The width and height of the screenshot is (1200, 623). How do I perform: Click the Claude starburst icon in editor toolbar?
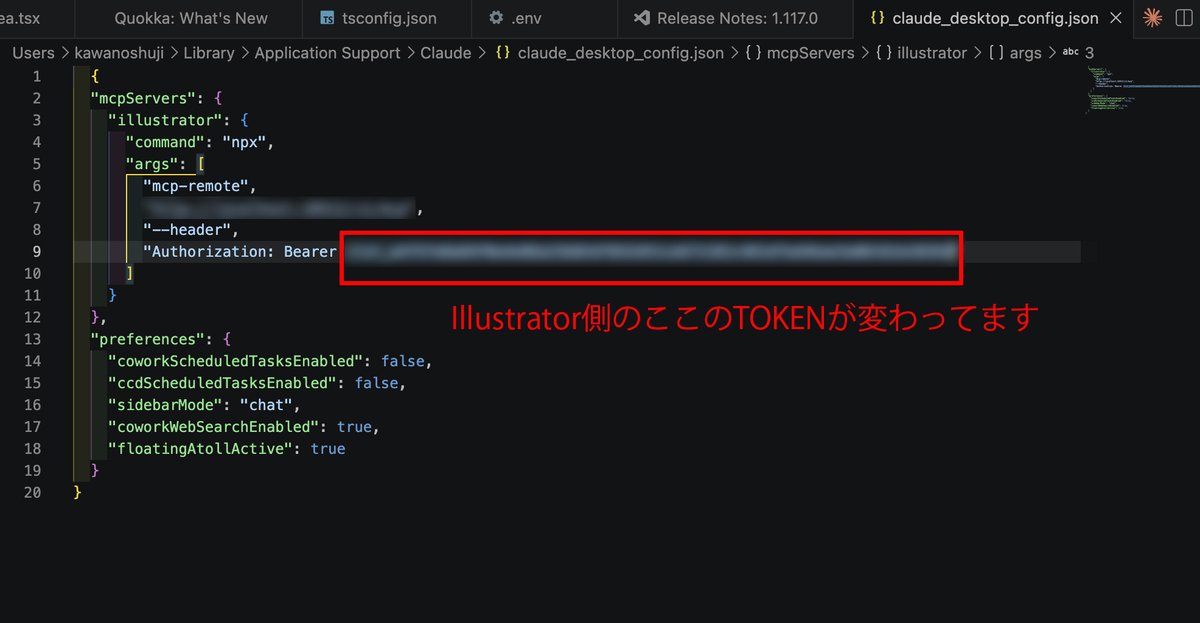point(1153,18)
